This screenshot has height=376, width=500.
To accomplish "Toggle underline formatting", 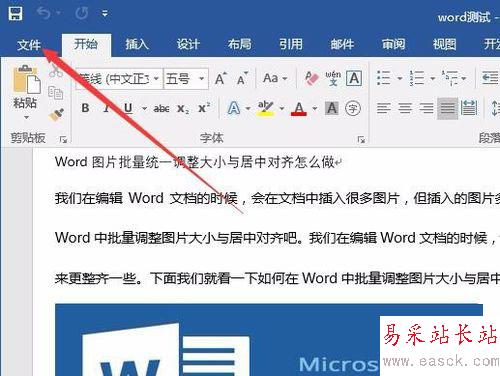I will [x=128, y=108].
